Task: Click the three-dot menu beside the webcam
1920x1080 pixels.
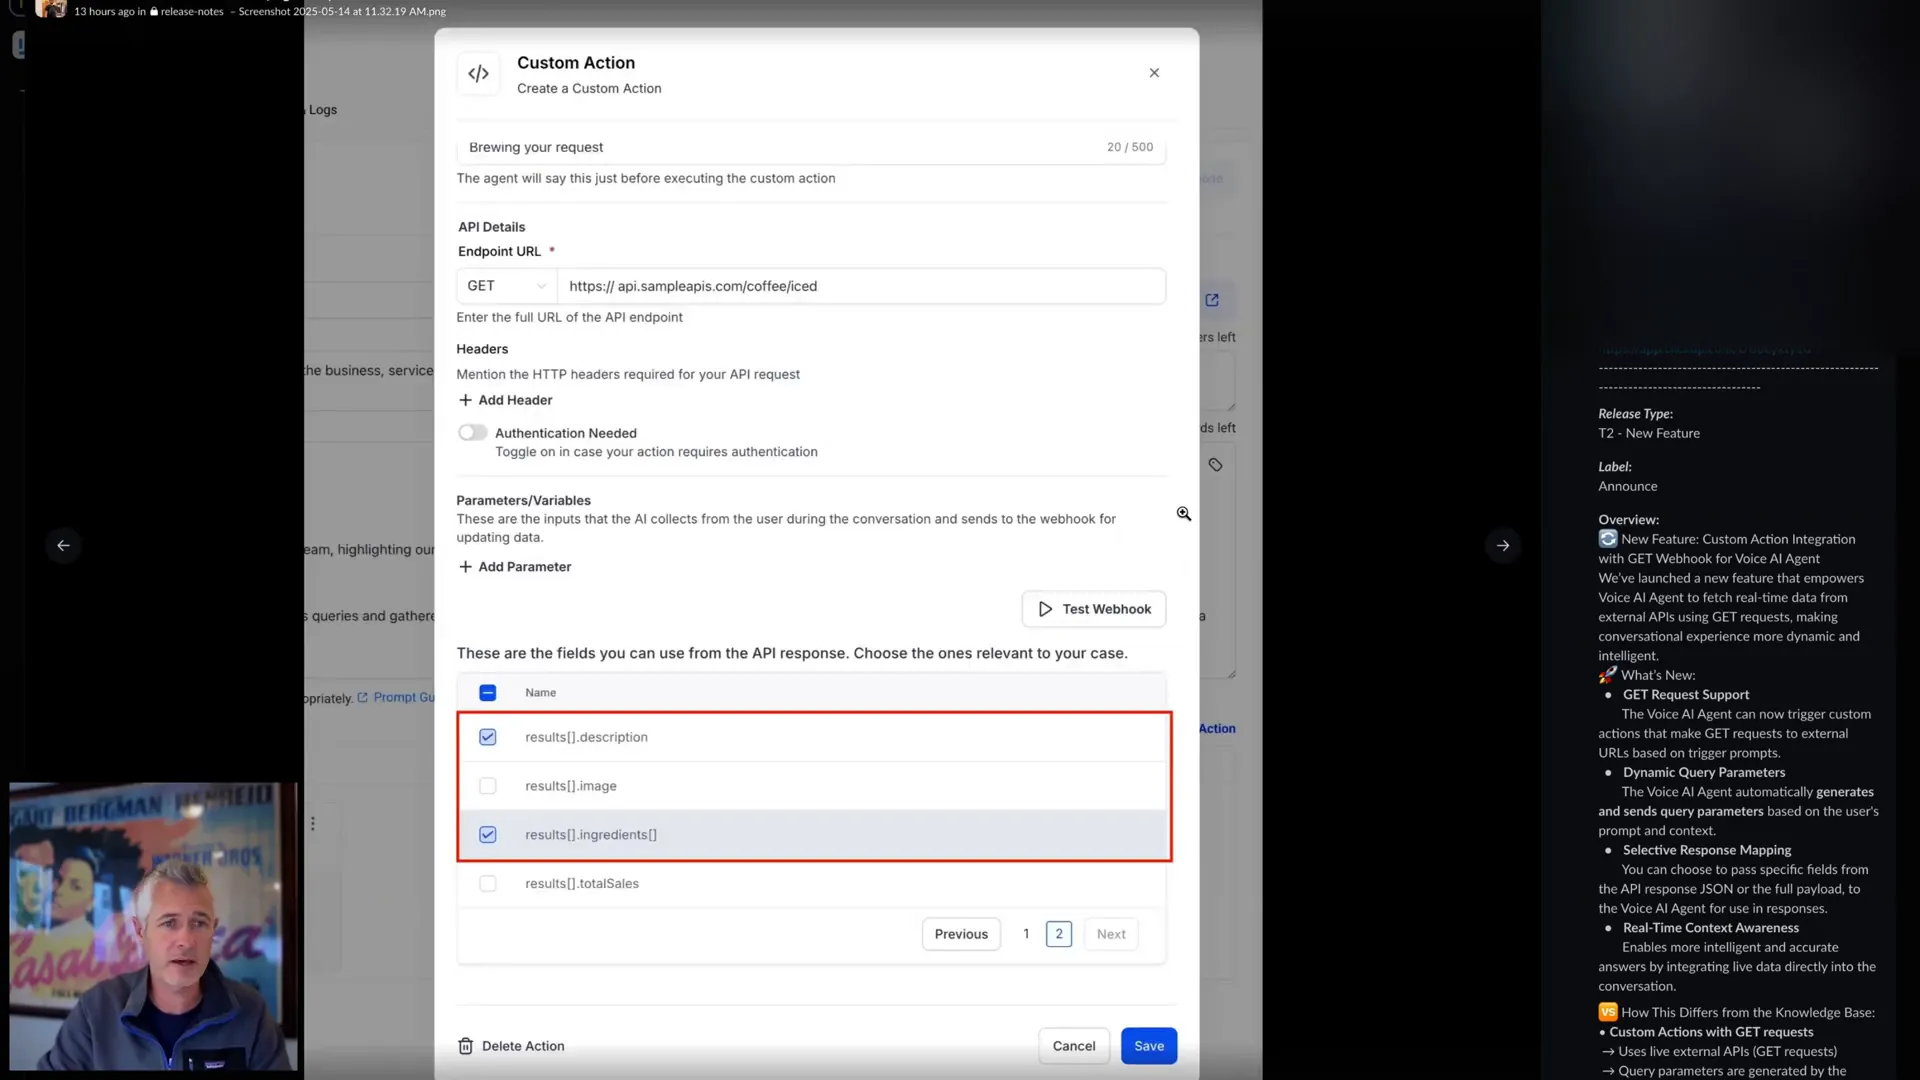Action: [x=313, y=824]
